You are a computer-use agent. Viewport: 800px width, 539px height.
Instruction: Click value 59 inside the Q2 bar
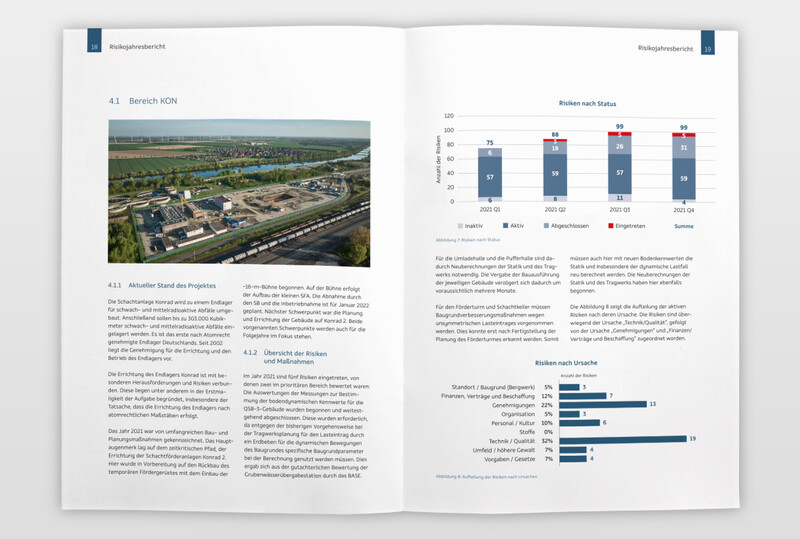(x=555, y=174)
